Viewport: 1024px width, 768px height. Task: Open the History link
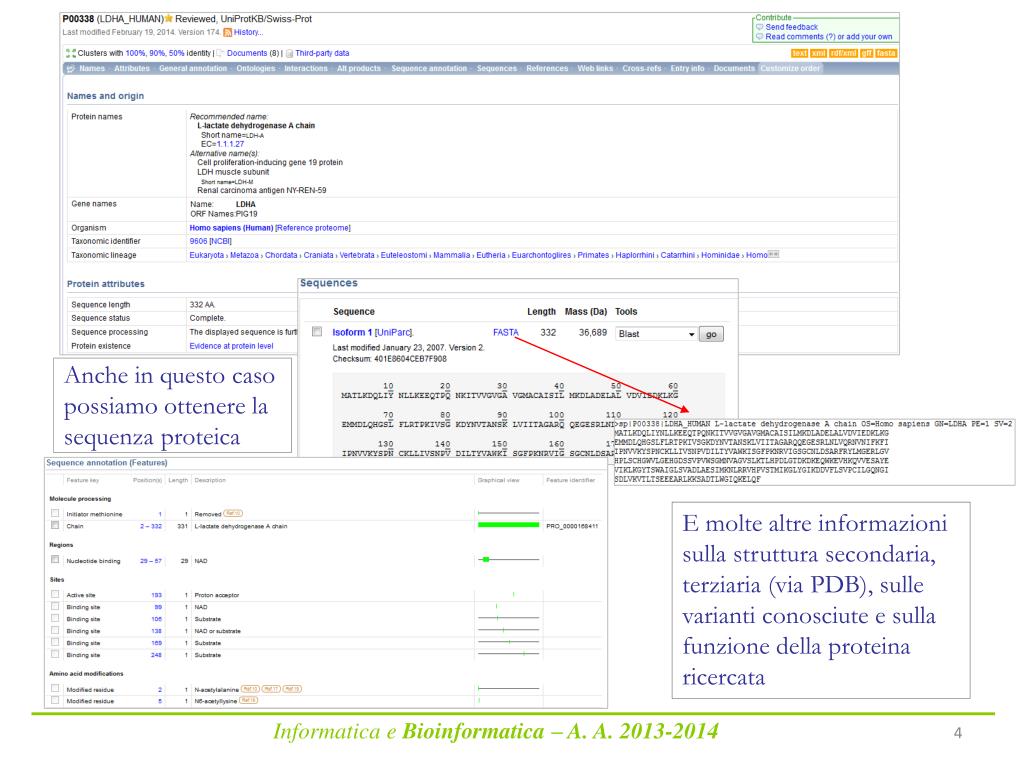point(248,32)
